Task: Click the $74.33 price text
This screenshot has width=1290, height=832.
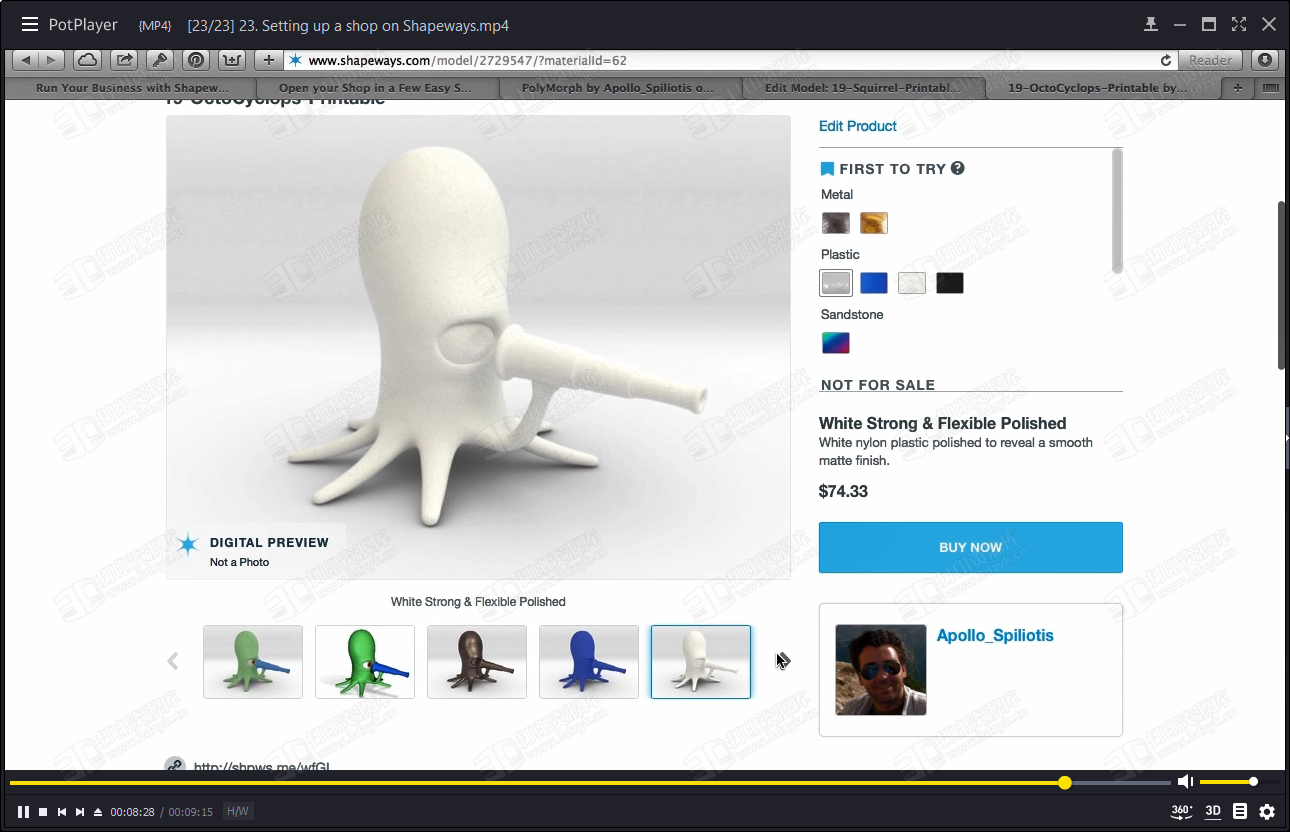Action: tap(843, 491)
